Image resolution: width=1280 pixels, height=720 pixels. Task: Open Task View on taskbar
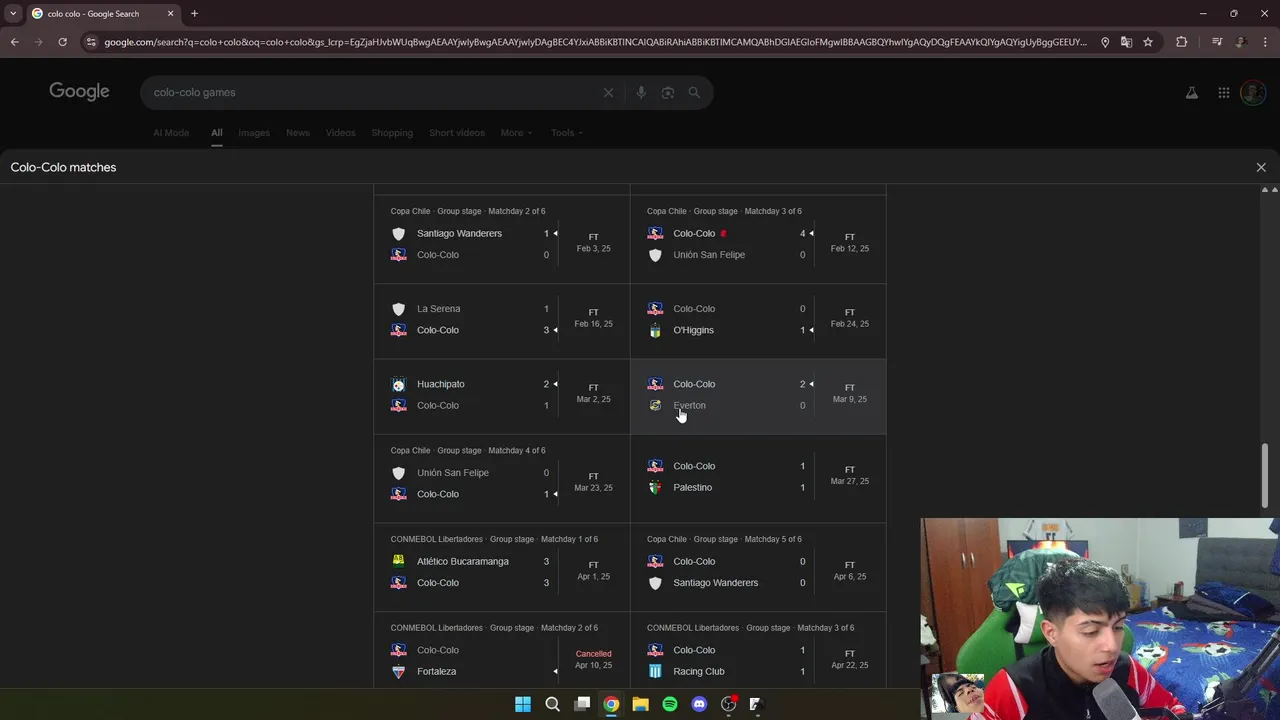click(x=582, y=704)
